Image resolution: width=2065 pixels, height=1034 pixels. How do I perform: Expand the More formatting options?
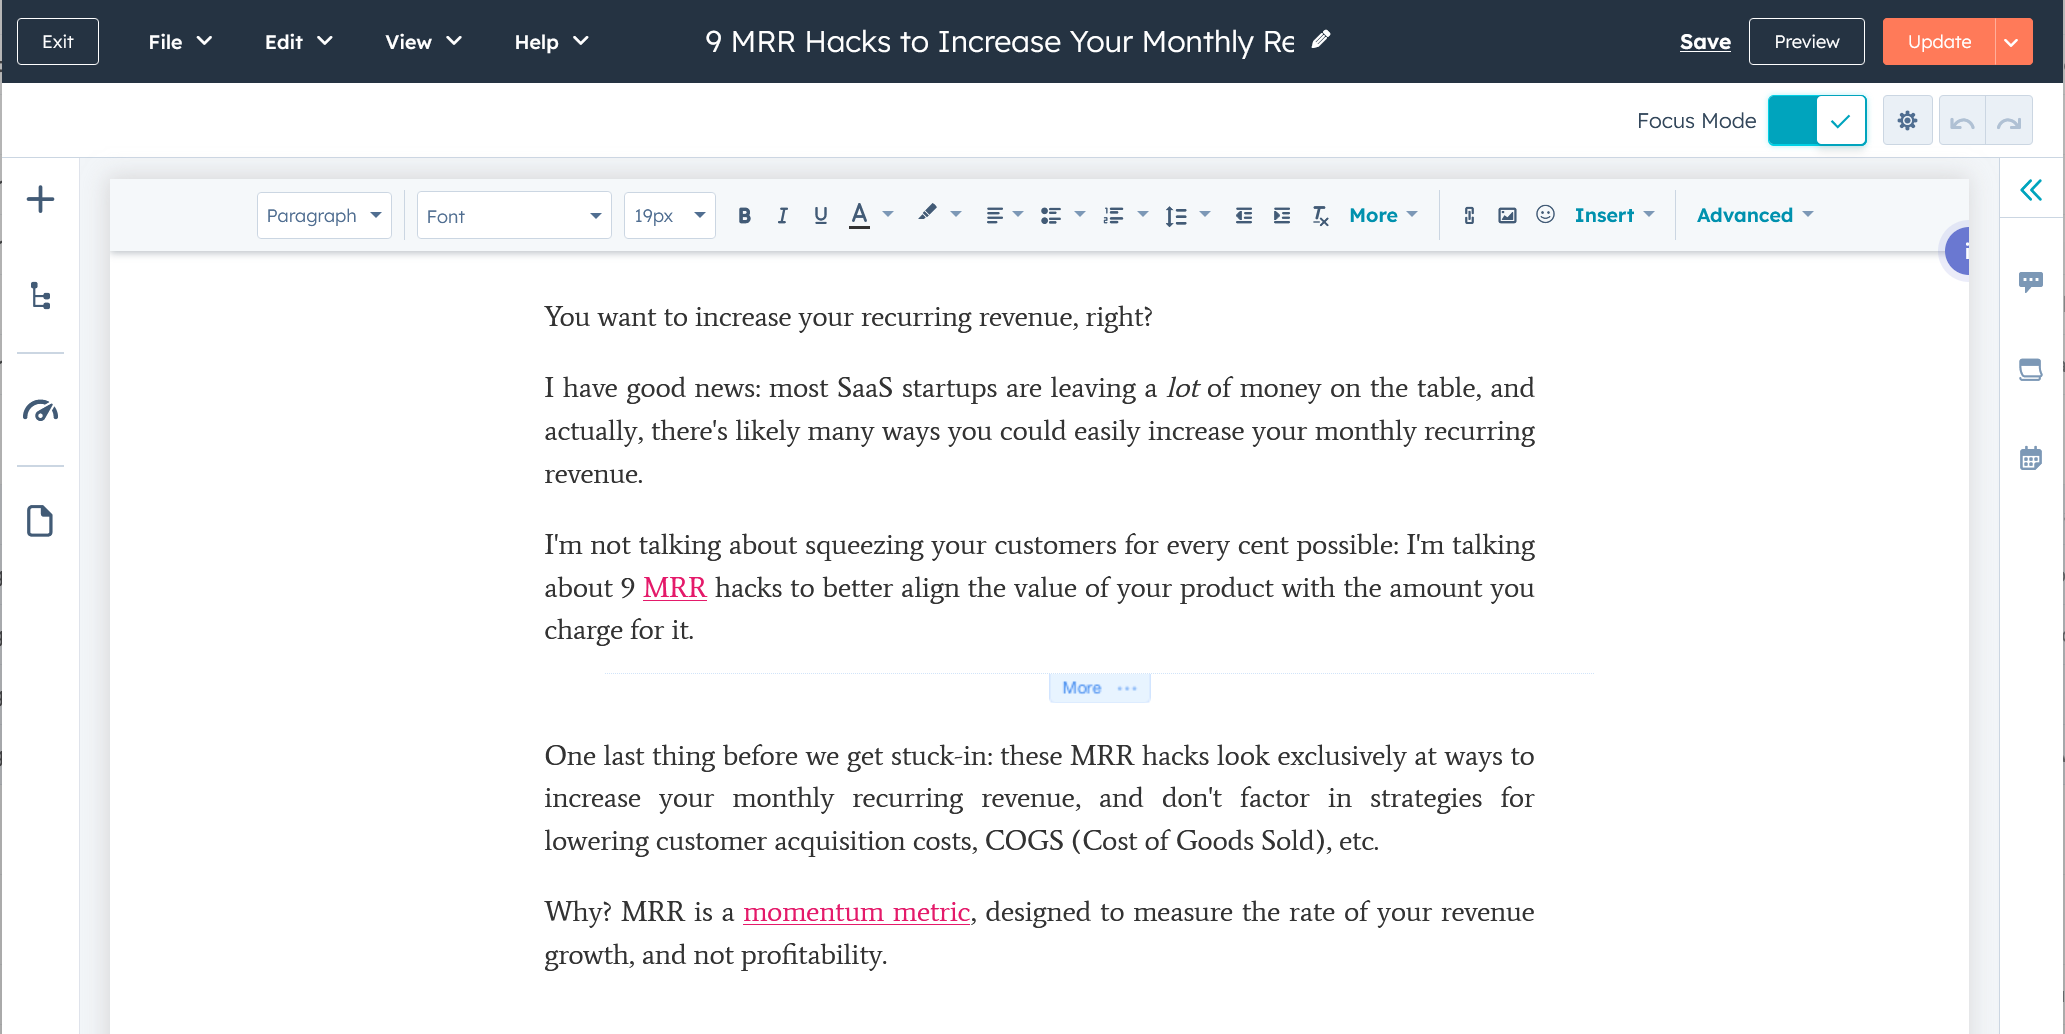(1383, 215)
